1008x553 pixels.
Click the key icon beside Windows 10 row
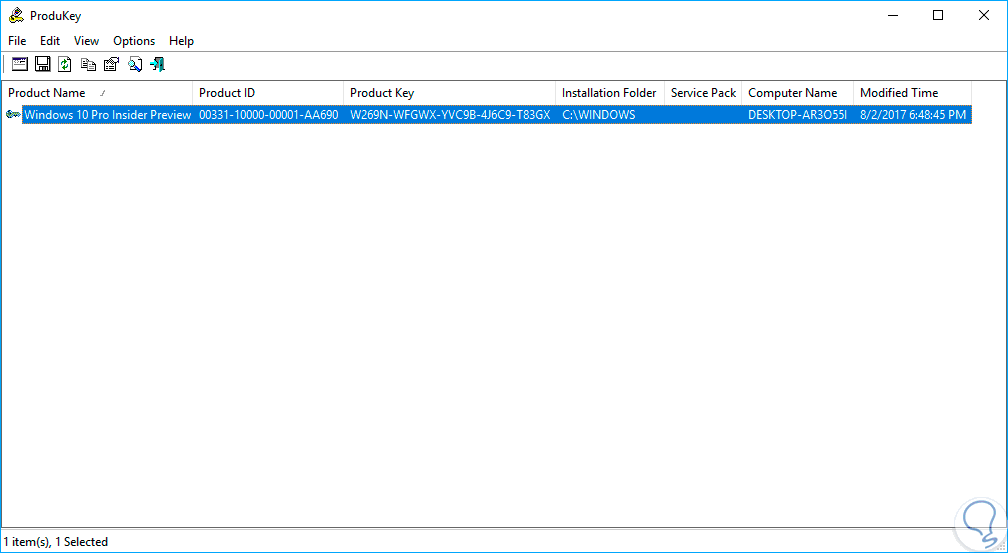pos(13,114)
